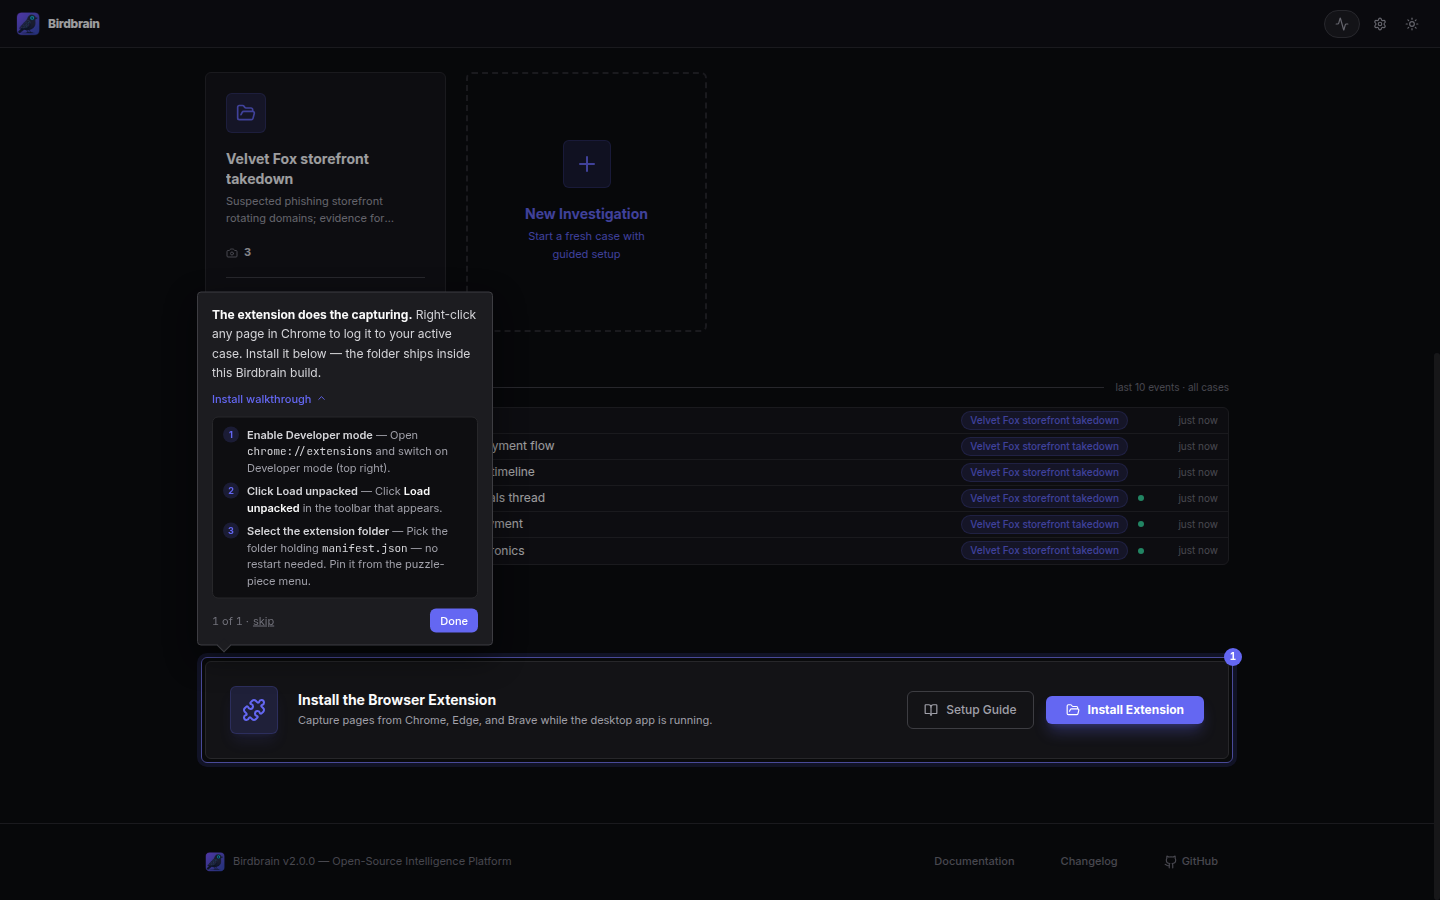The height and width of the screenshot is (900, 1440).
Task: Toggle light theme with the sun icon
Action: (1412, 24)
